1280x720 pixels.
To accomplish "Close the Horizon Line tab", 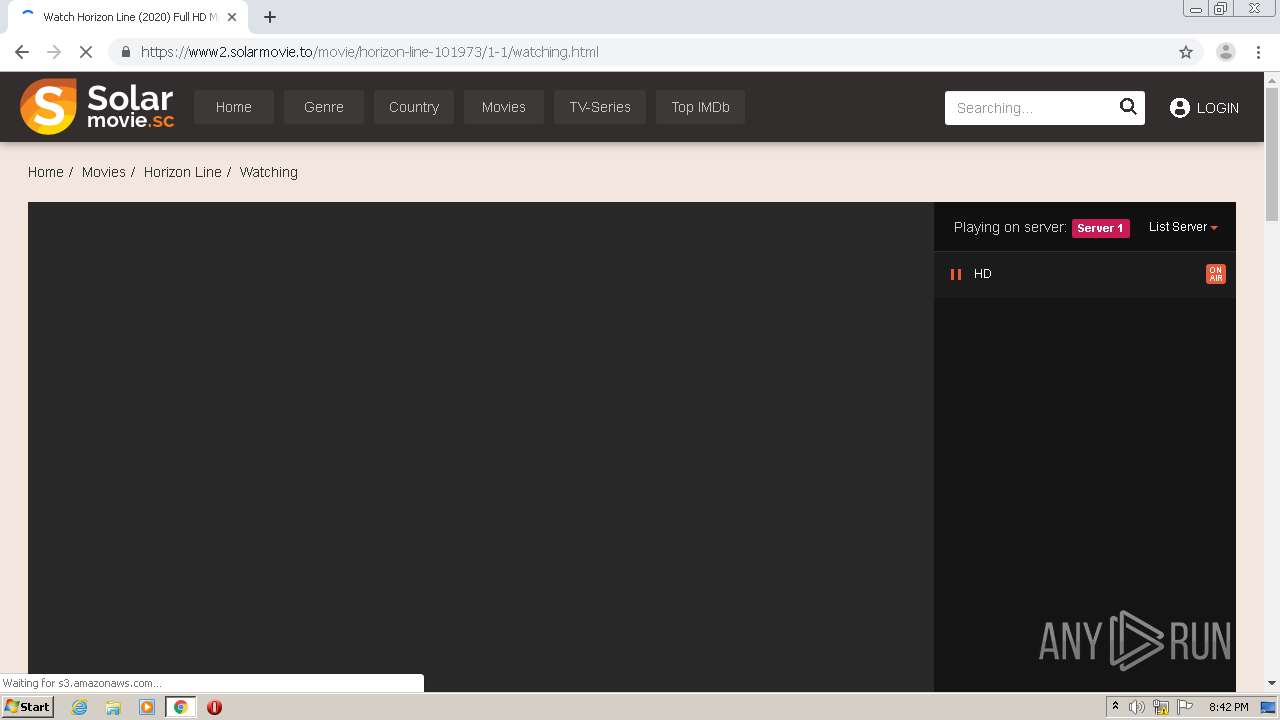I will click(x=232, y=17).
